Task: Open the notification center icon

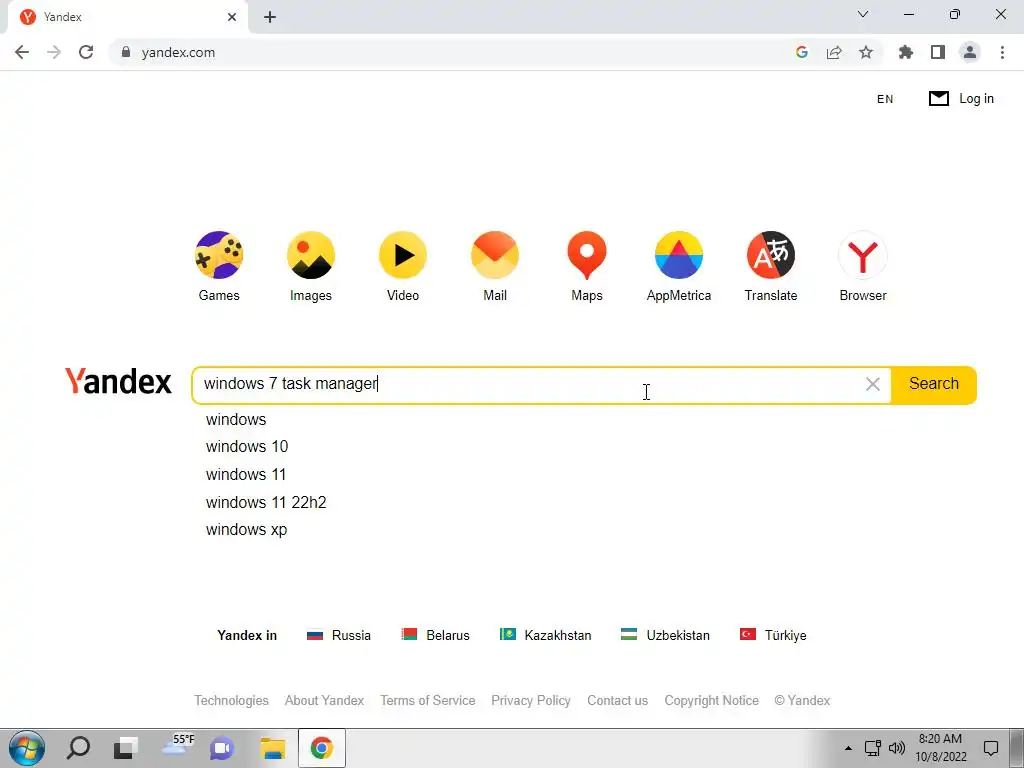Action: [x=991, y=748]
